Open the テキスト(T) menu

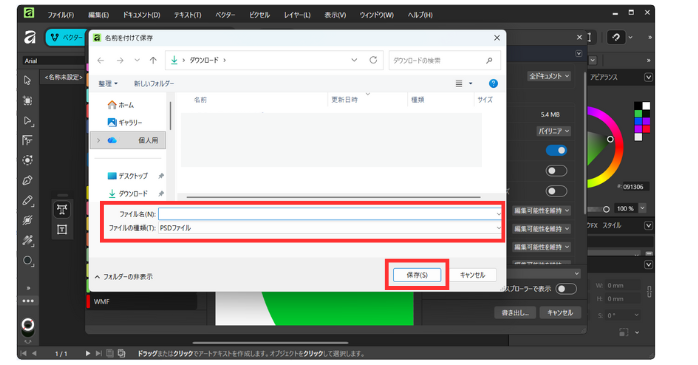pyautogui.click(x=187, y=15)
